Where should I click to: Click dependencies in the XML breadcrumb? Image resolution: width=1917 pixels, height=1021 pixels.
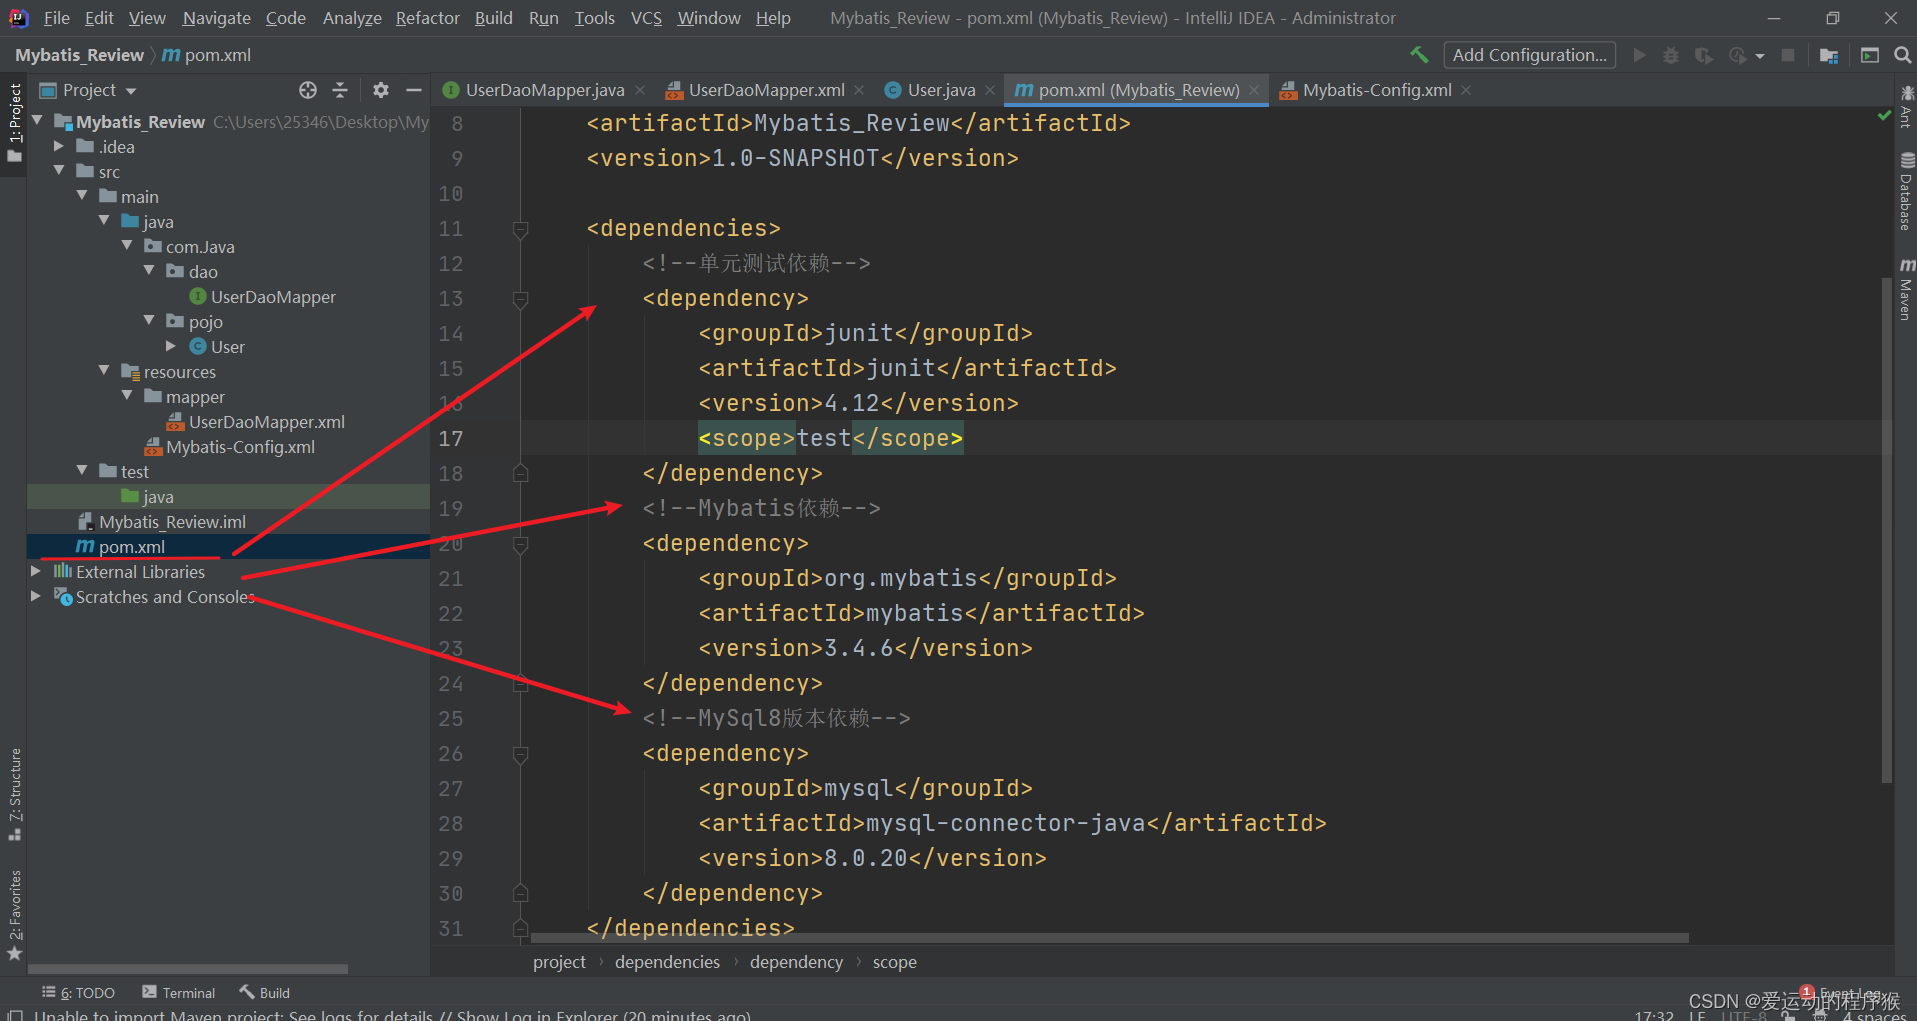point(667,962)
